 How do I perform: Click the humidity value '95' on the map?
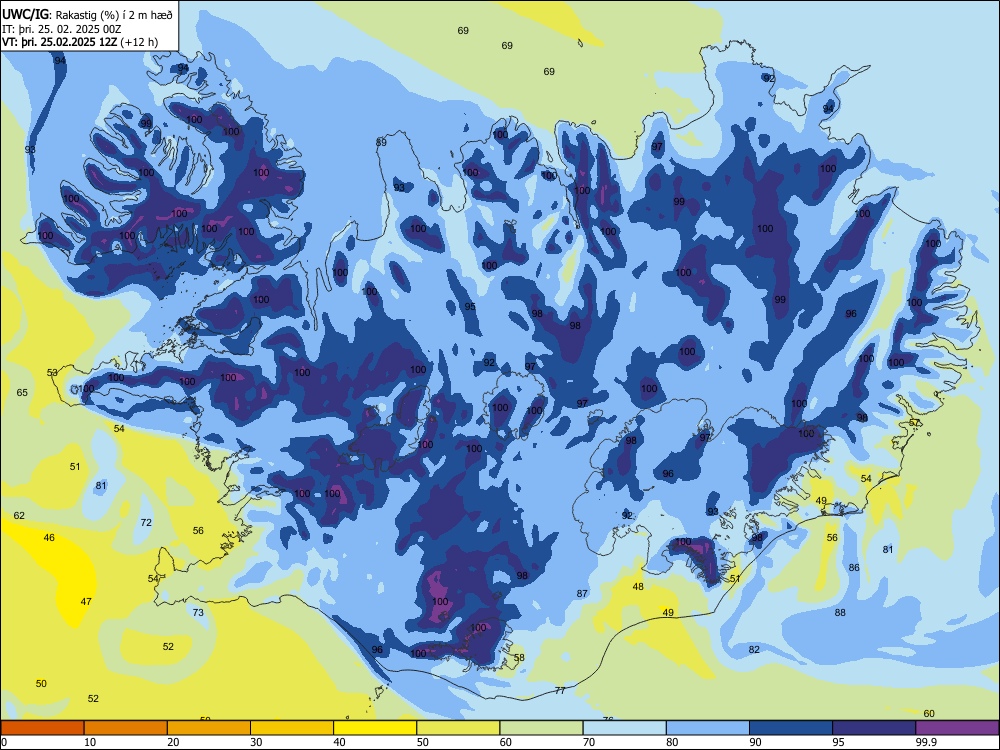470,307
